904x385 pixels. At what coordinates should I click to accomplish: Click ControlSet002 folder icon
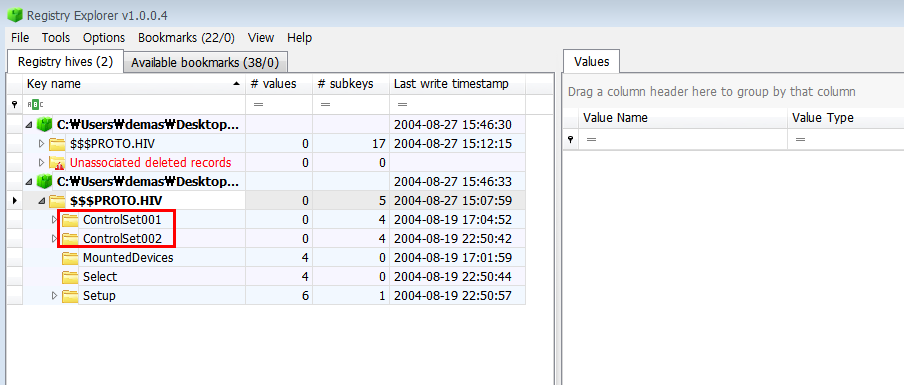point(70,239)
